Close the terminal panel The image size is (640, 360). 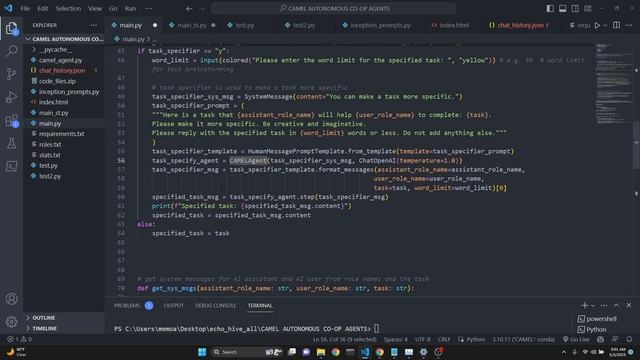[629, 305]
